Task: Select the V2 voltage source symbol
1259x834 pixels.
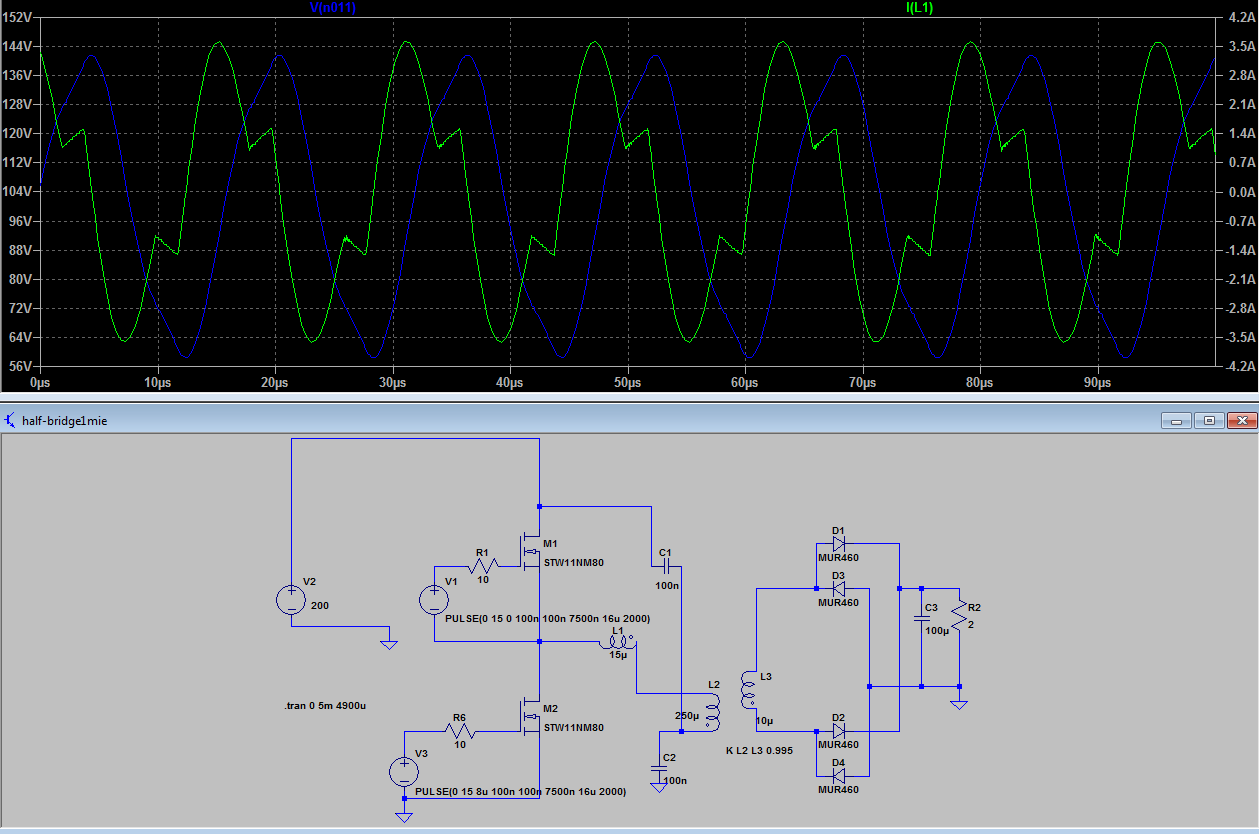Action: tap(291, 600)
